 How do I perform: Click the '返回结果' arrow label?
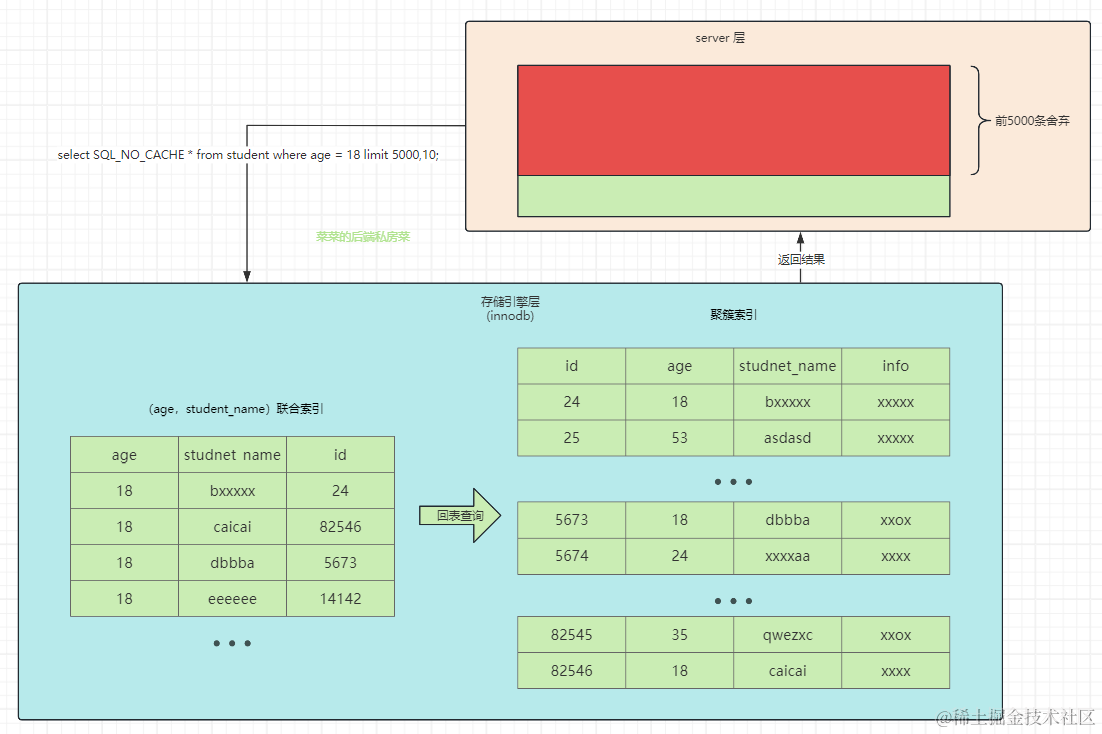(x=801, y=259)
